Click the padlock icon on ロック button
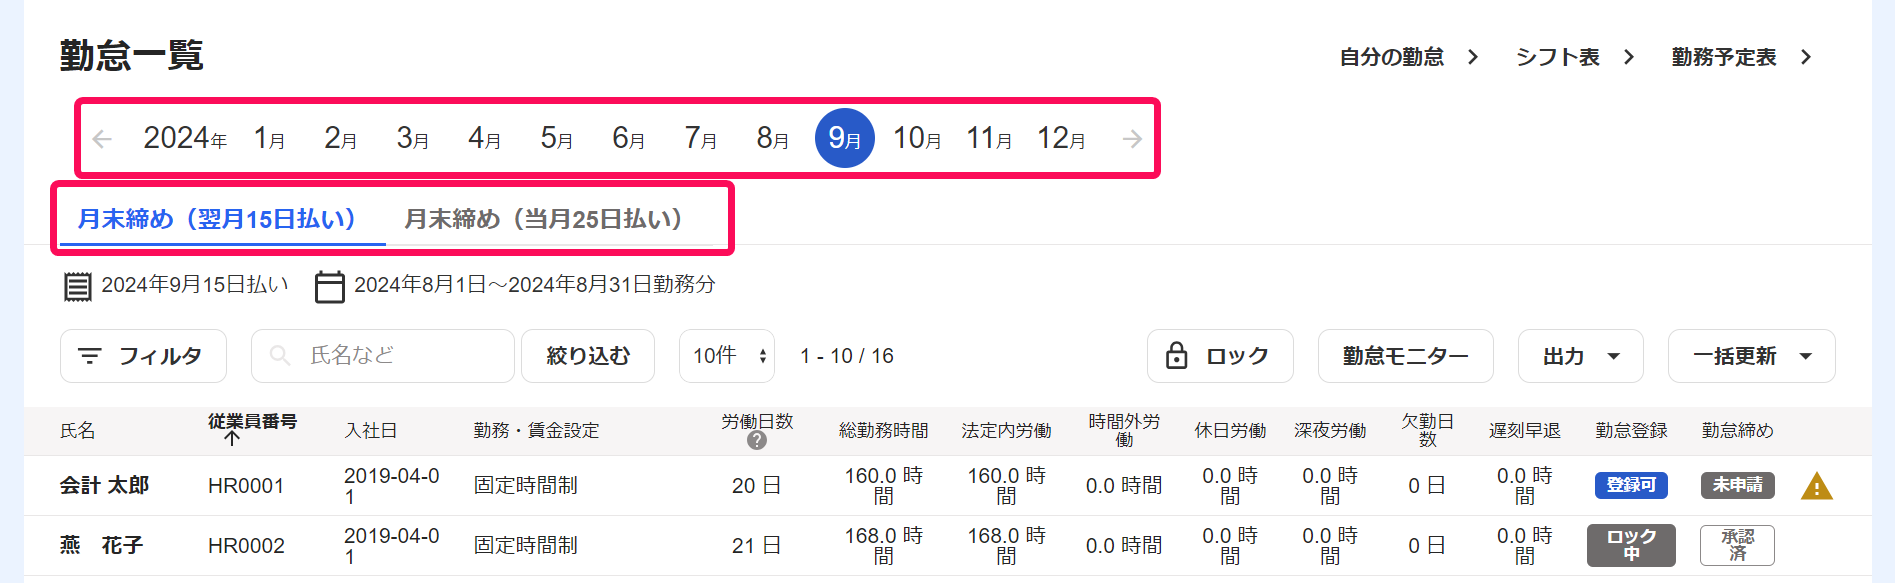 pyautogui.click(x=1177, y=356)
